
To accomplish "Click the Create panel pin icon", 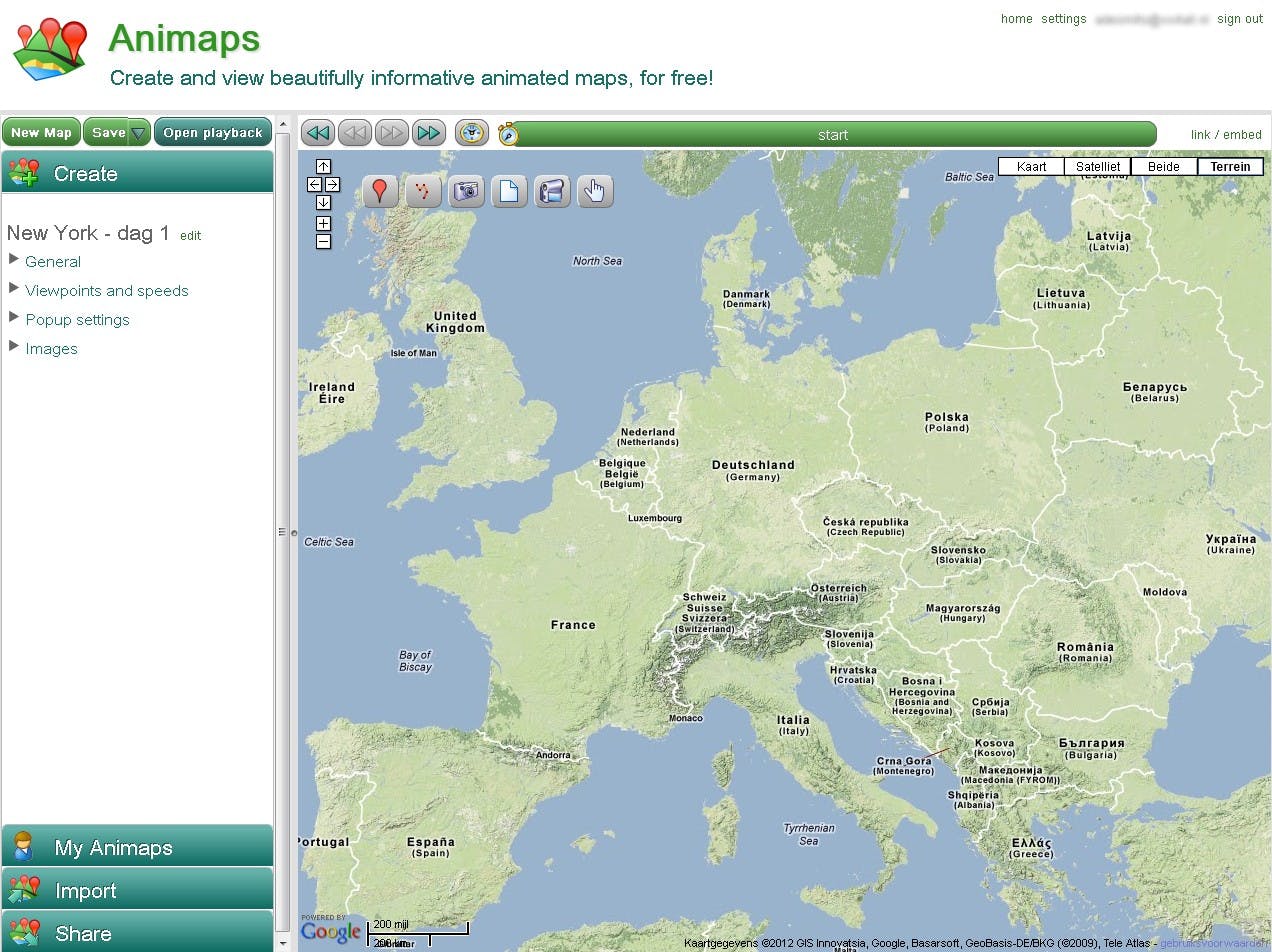I will (23, 174).
